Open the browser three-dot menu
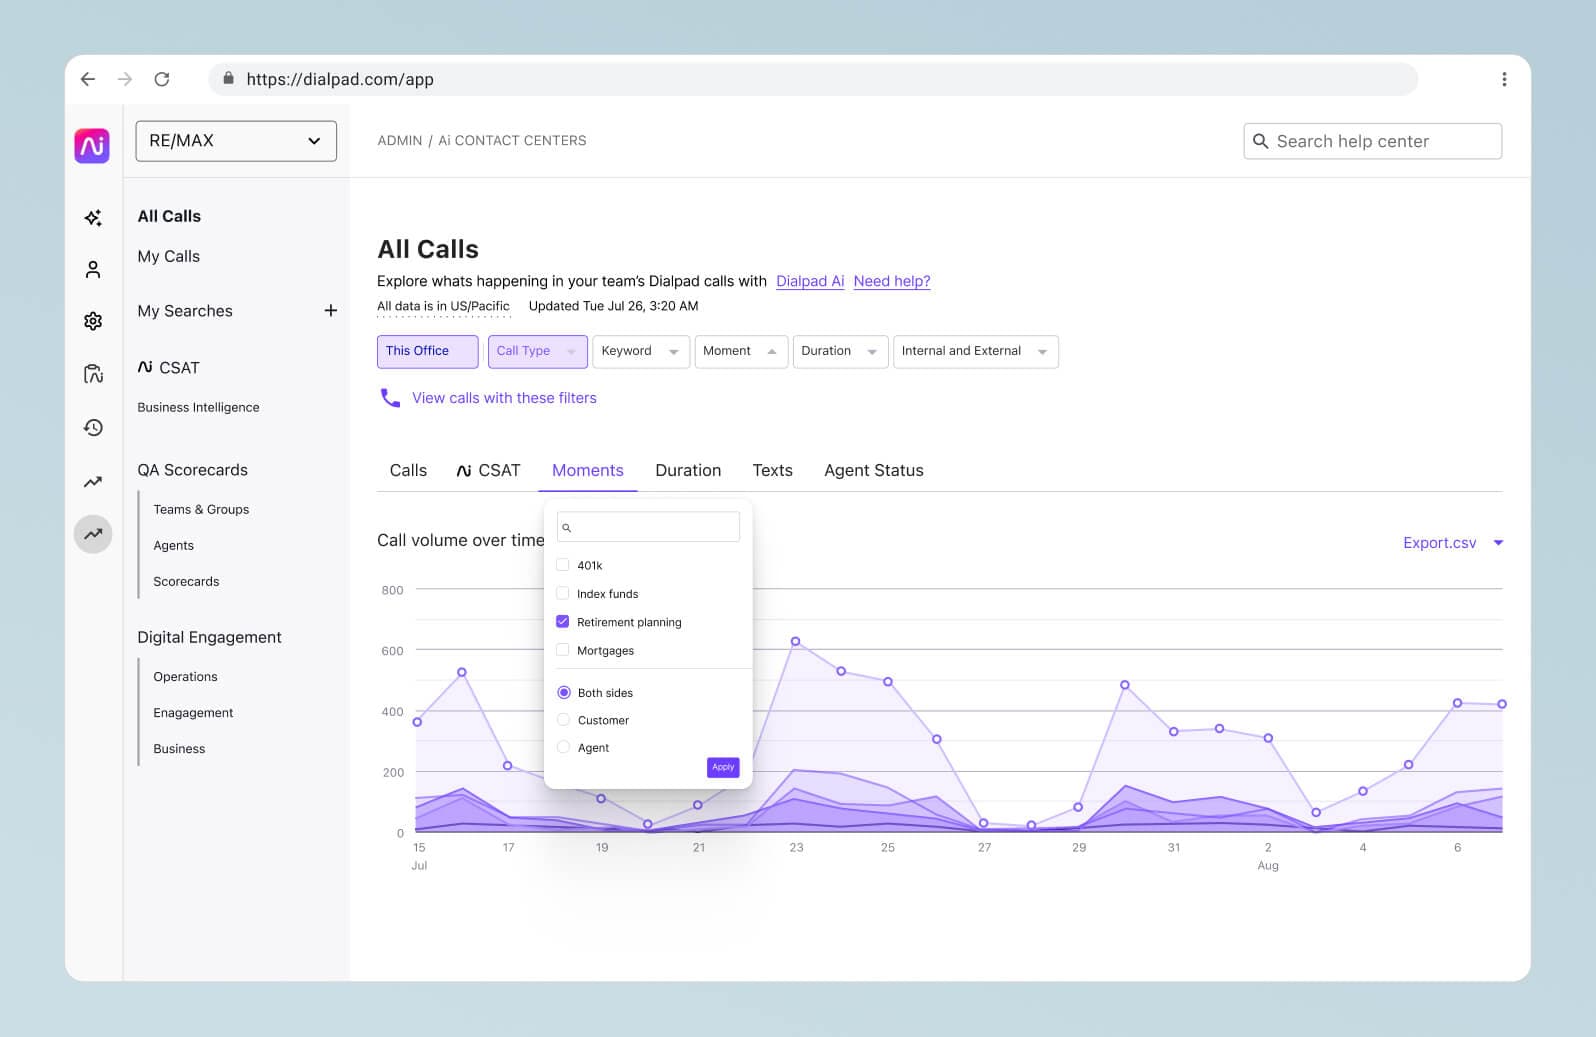 [1503, 79]
